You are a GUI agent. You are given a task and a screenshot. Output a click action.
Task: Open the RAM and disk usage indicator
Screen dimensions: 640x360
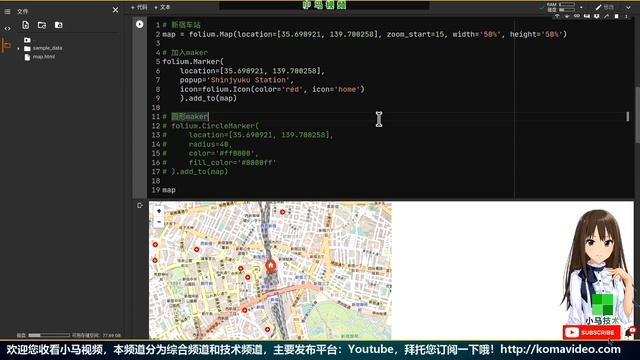(x=561, y=7)
